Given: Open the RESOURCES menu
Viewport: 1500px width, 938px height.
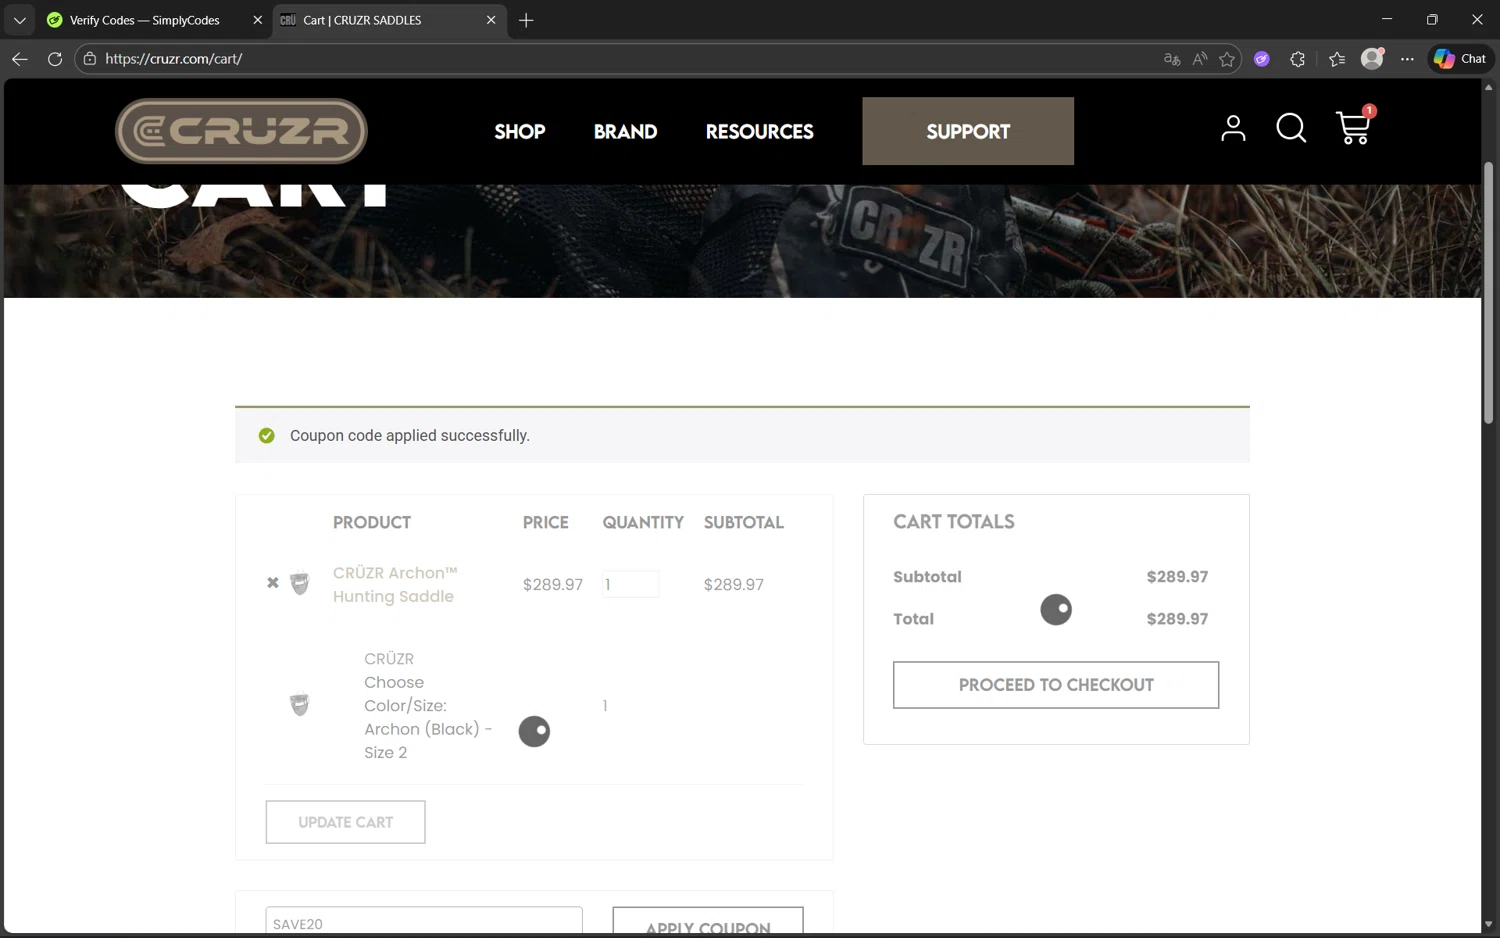Looking at the screenshot, I should 759,131.
